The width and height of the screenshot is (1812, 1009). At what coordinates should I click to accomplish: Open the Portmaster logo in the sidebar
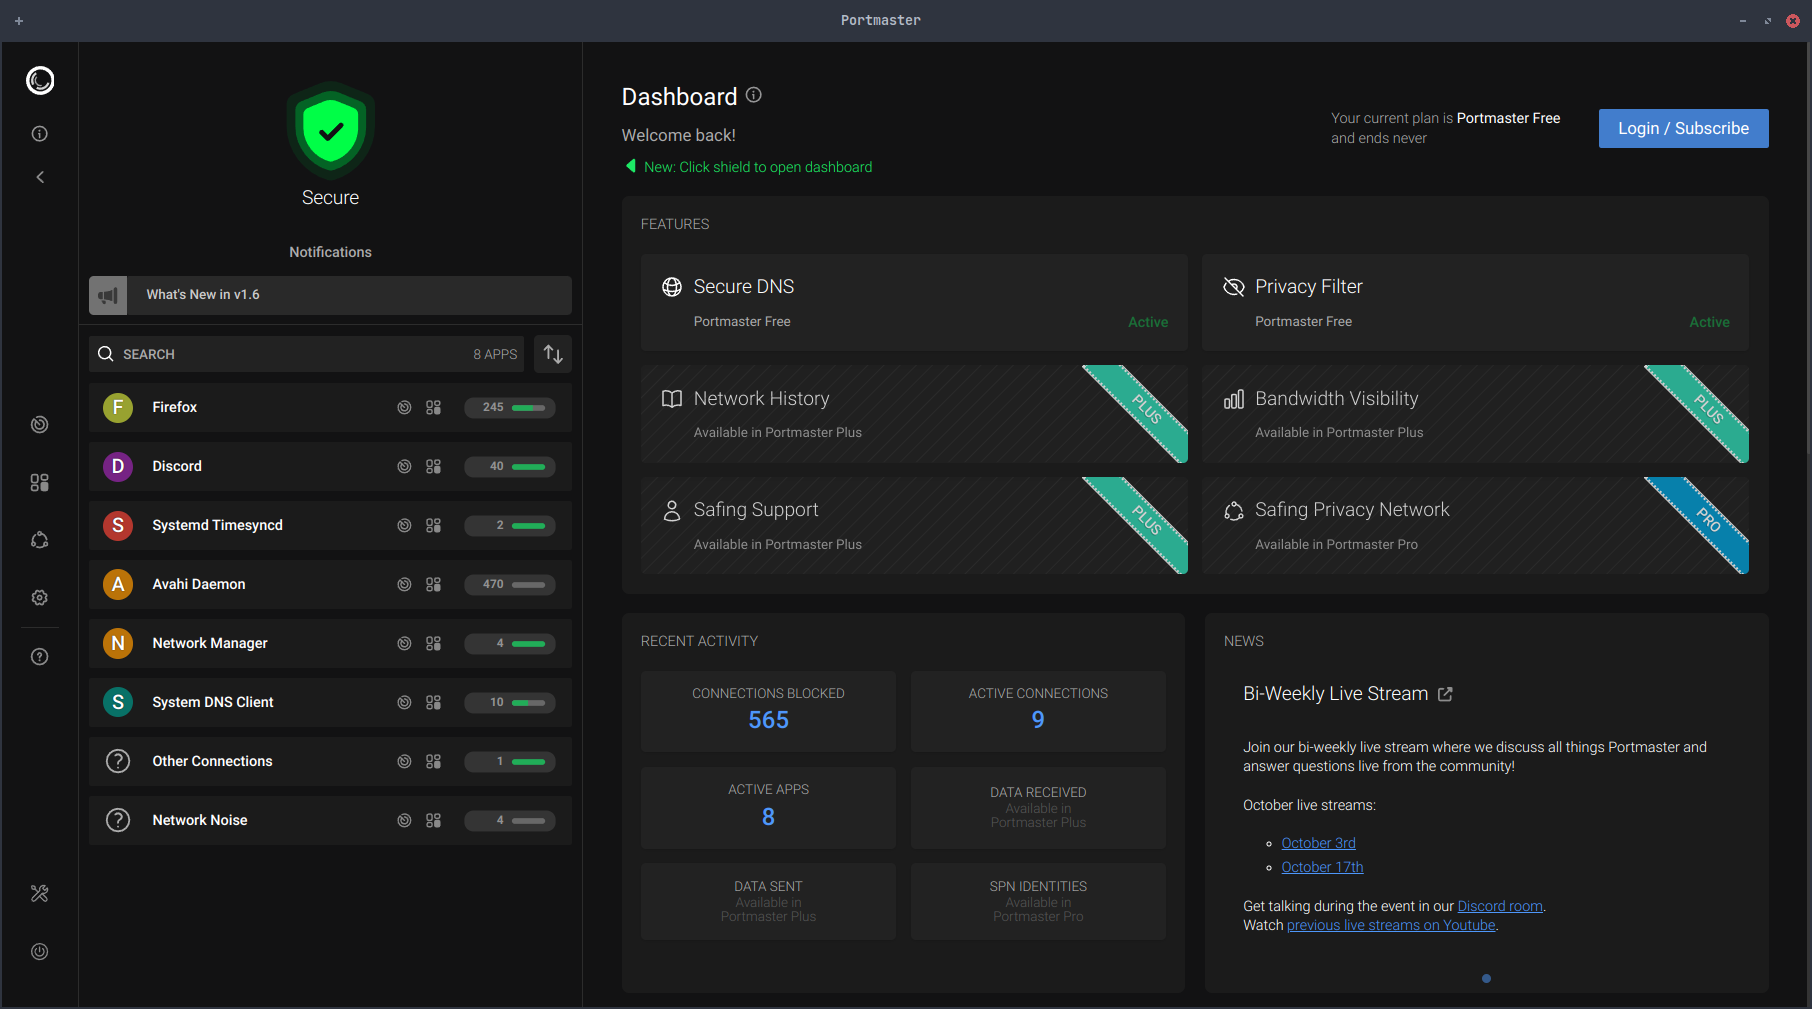click(40, 80)
